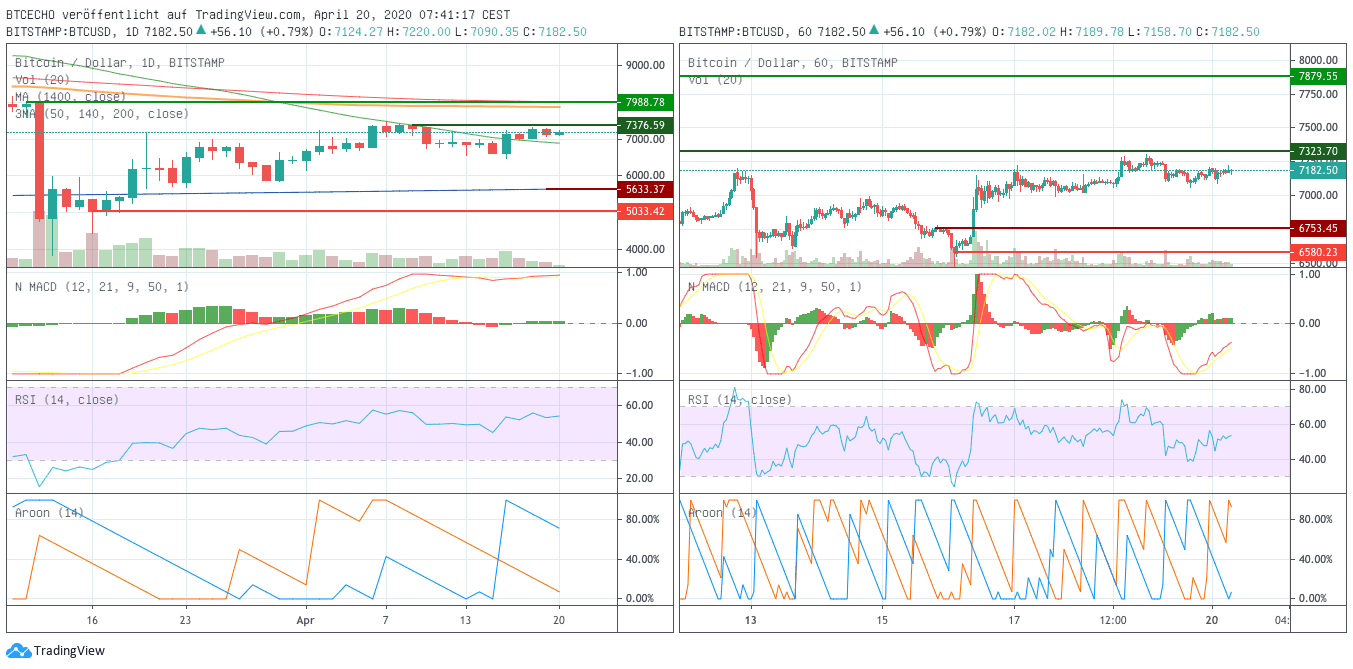Click "Vol (20)" label on the 60-minute chart
The image size is (1353, 669).
(x=716, y=79)
